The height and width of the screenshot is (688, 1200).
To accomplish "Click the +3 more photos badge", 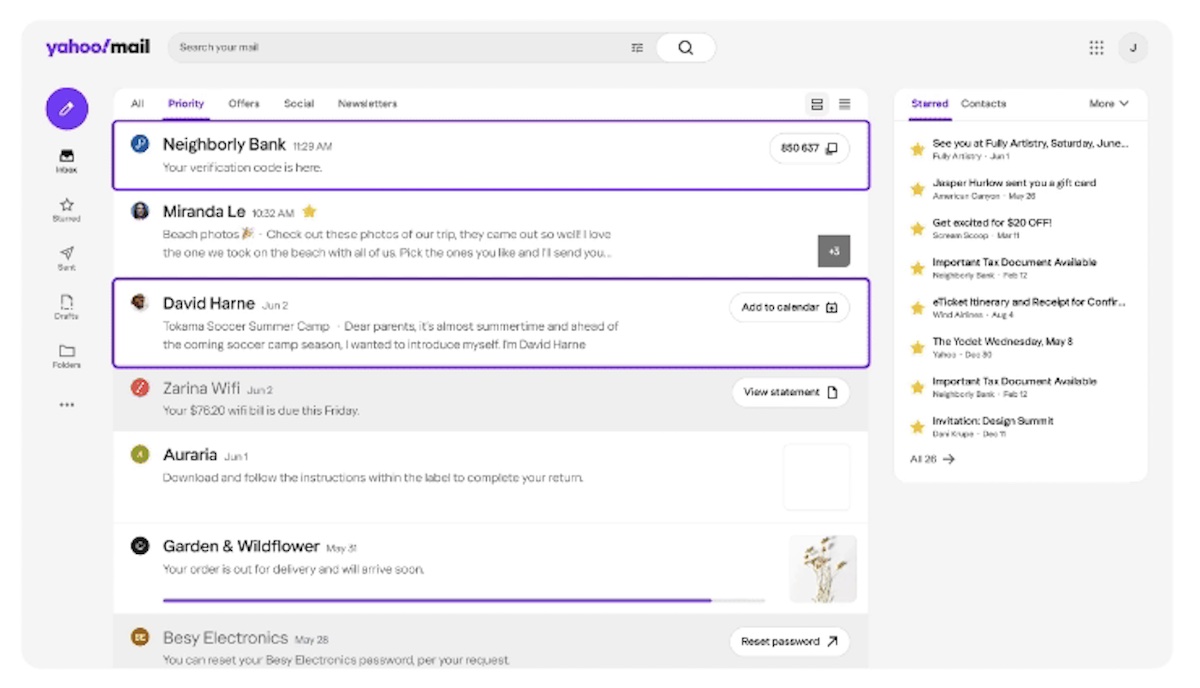I will (x=833, y=251).
